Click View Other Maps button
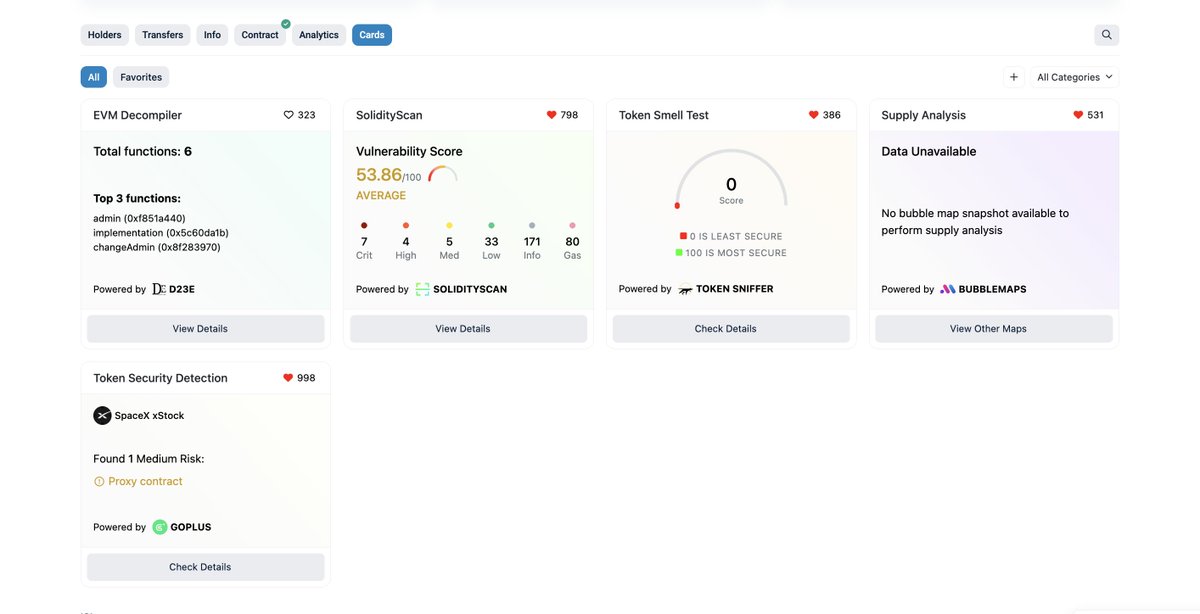The image size is (1200, 614). click(x=994, y=329)
